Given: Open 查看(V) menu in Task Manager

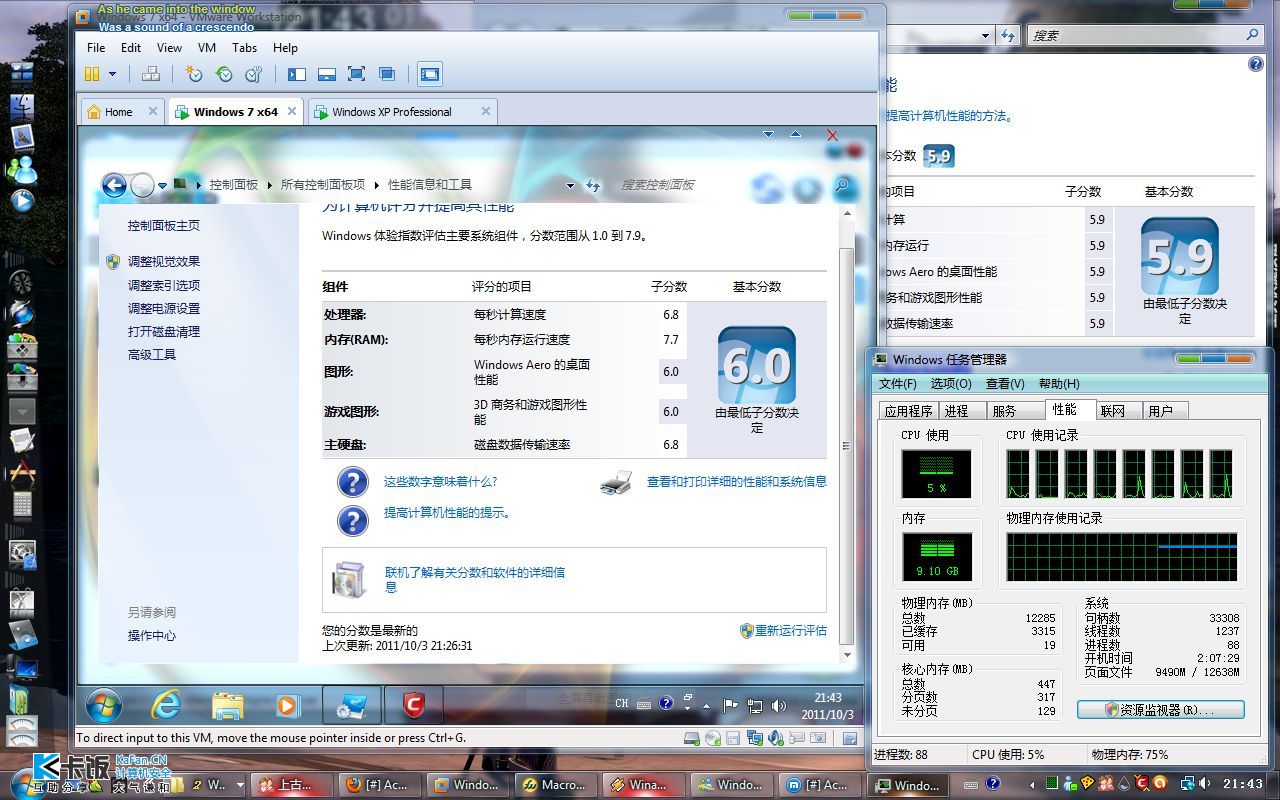Looking at the screenshot, I should (1005, 384).
